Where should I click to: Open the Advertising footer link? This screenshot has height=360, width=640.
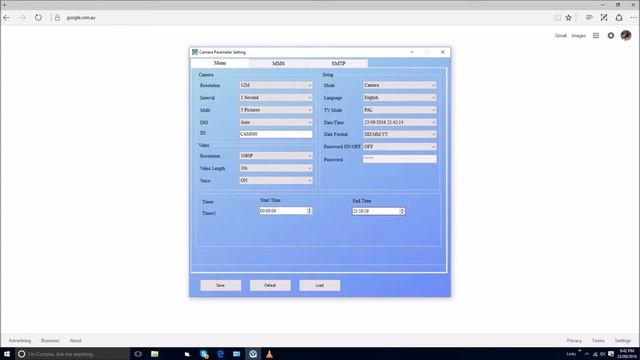click(20, 340)
